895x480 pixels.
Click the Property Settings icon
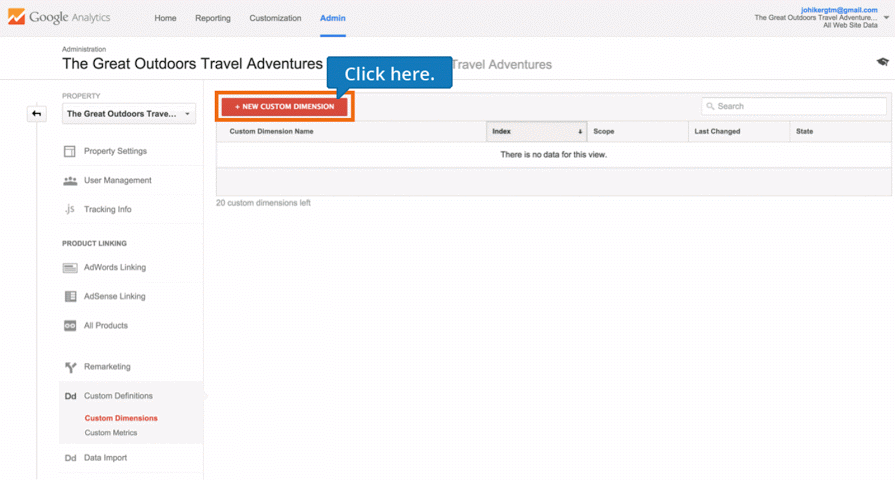(x=70, y=151)
